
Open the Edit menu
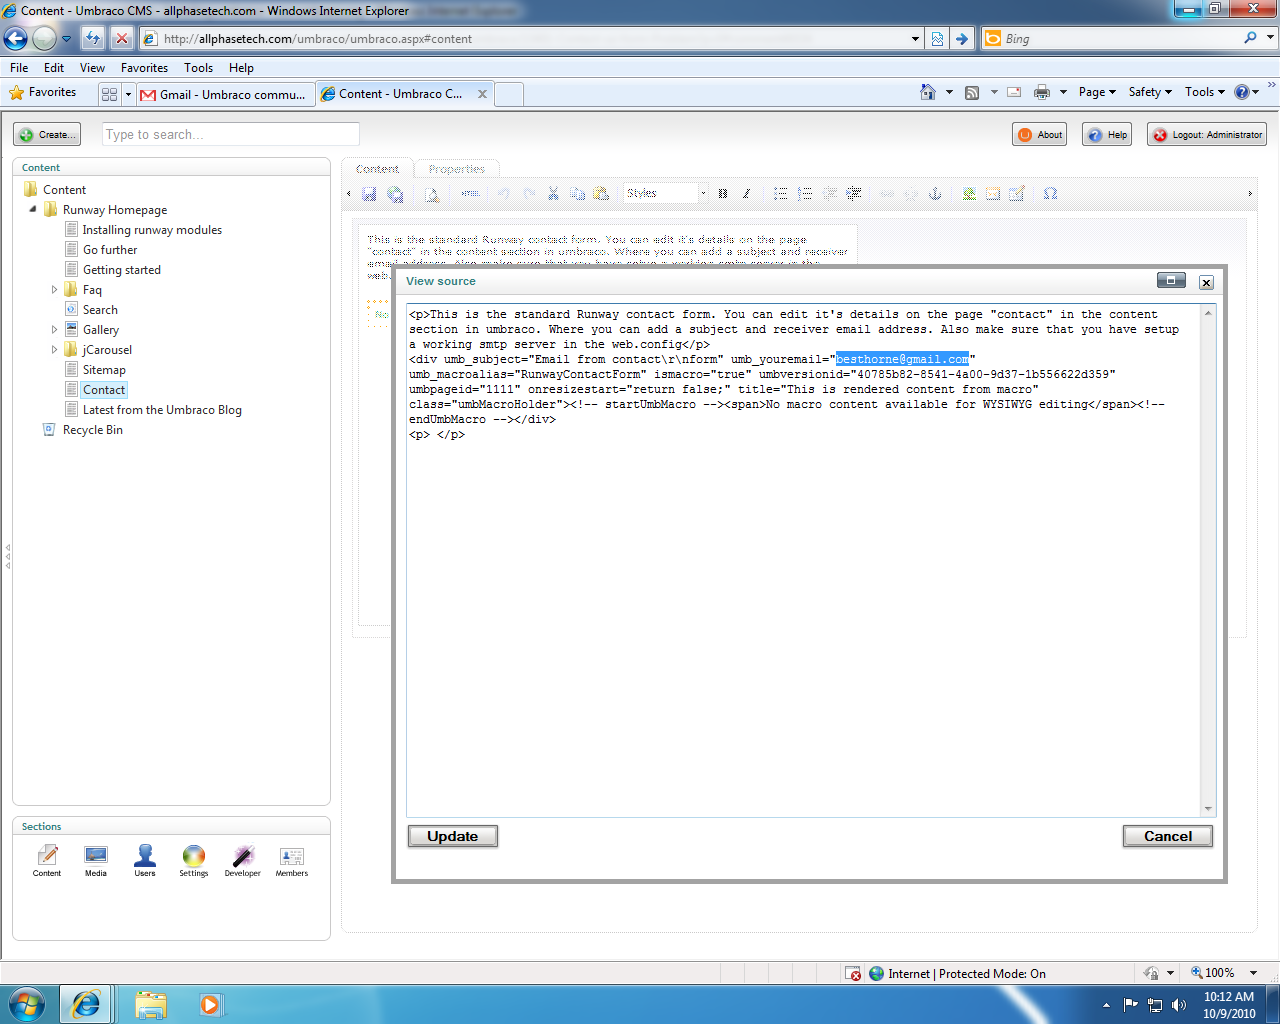point(54,68)
